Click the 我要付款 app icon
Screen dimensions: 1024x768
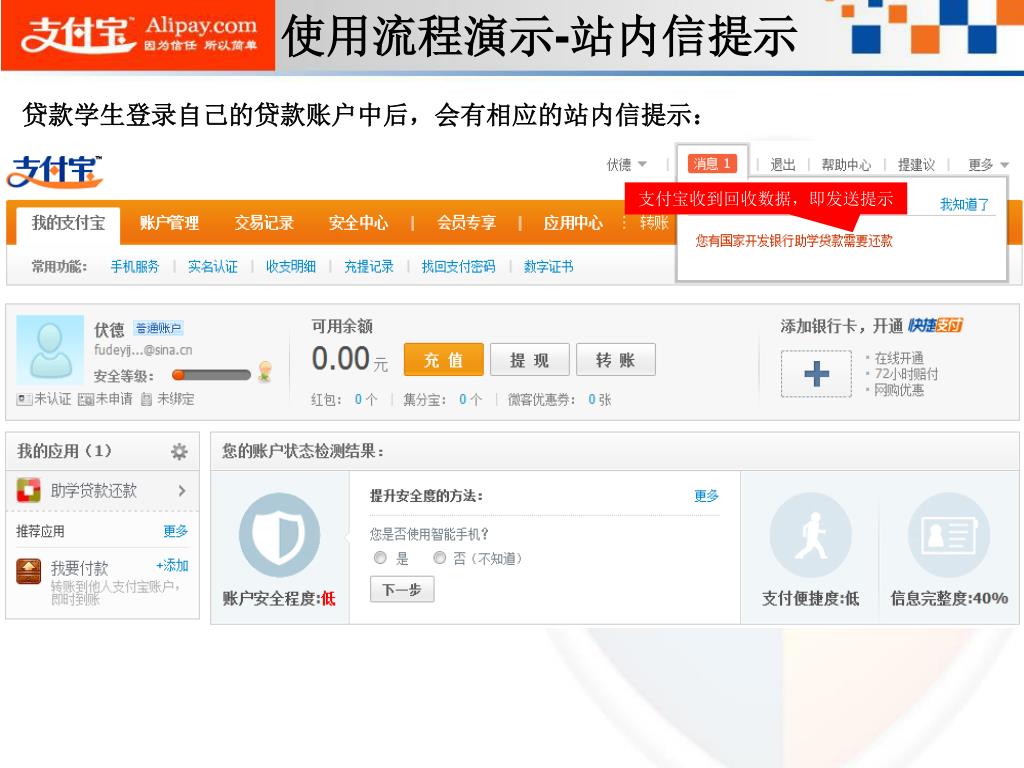(29, 571)
